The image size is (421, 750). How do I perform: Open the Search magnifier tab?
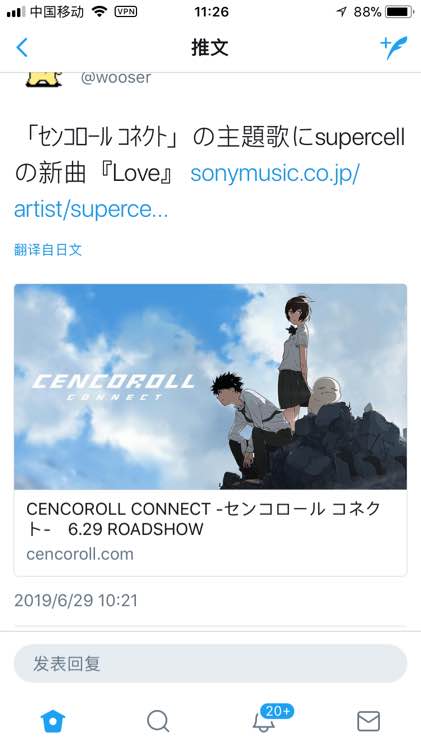click(158, 721)
